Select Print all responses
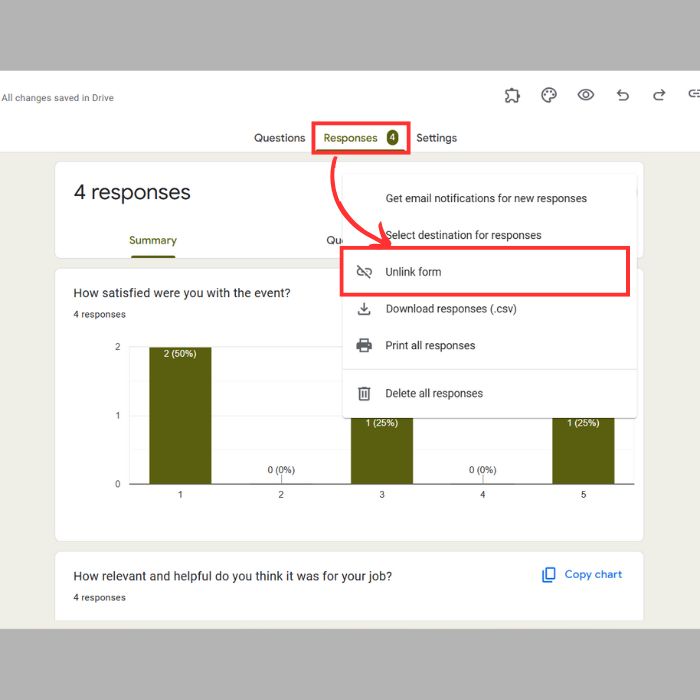 coord(489,346)
